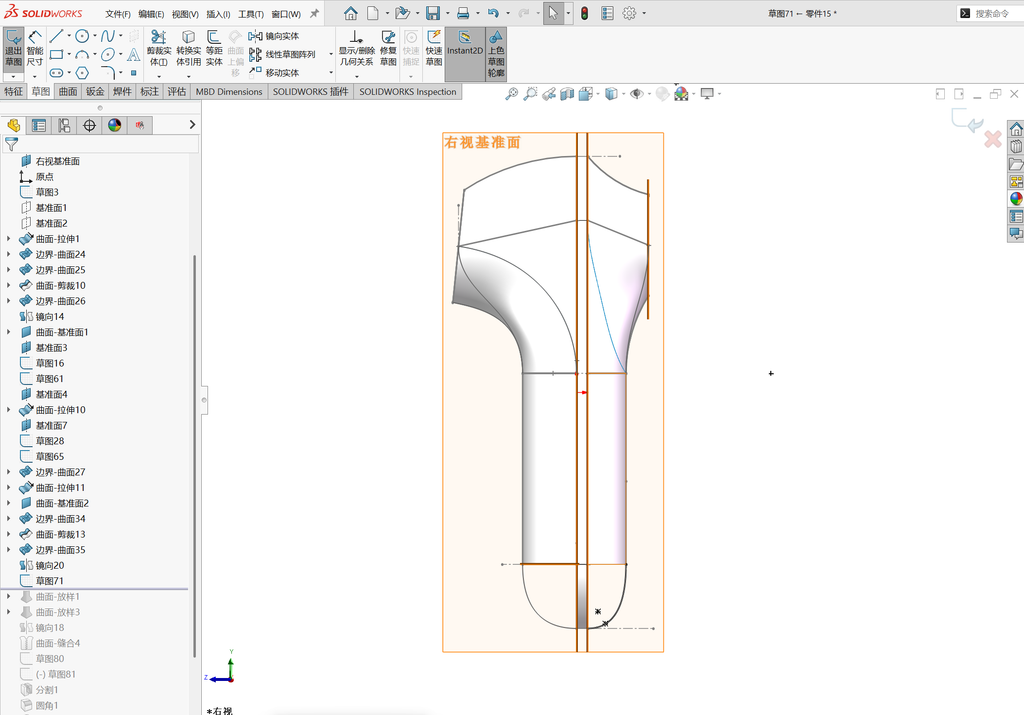Viewport: 1024px width, 715px height.
Task: Expand the 曲面-拉伸10 tree node
Action: point(8,410)
